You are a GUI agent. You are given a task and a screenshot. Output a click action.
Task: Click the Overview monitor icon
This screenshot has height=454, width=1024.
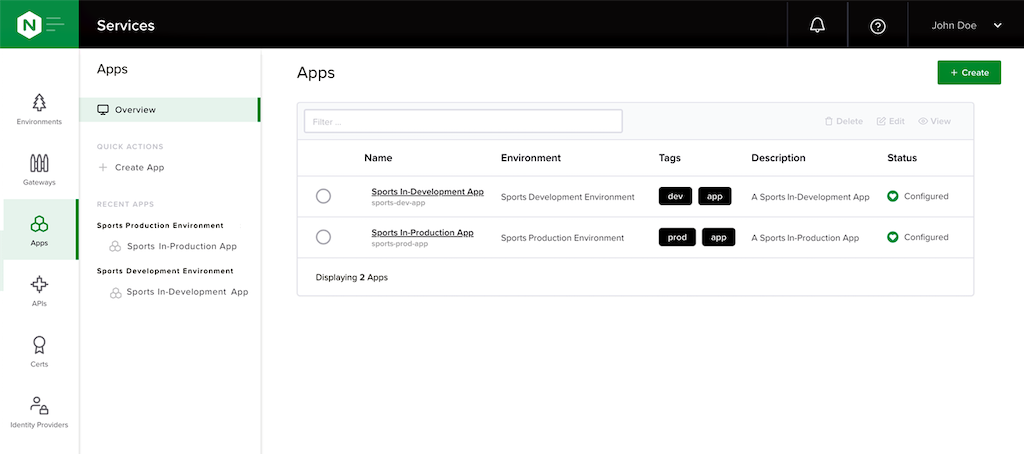pyautogui.click(x=103, y=110)
